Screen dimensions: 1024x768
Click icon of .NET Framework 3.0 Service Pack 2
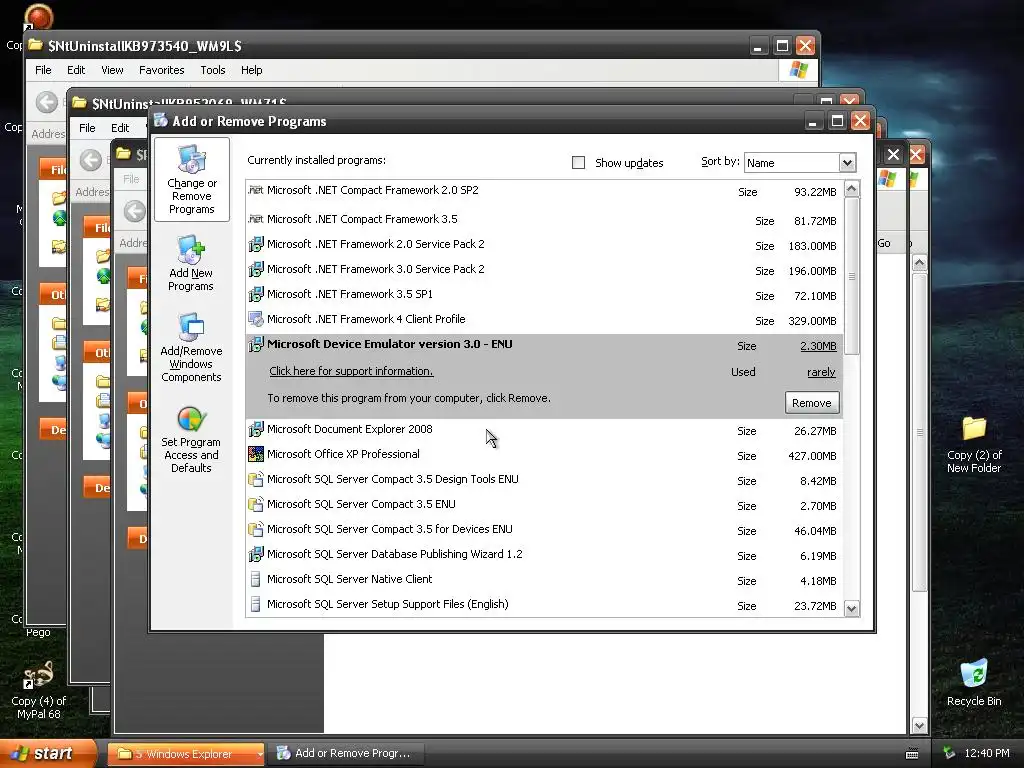[255, 269]
